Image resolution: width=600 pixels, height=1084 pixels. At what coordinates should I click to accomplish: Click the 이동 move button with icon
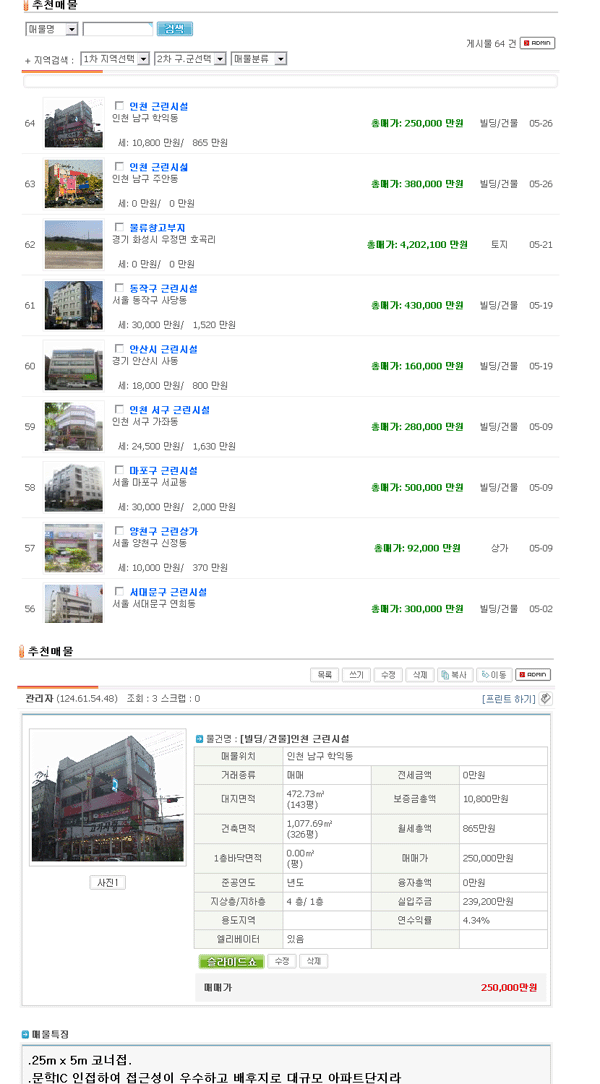point(494,675)
